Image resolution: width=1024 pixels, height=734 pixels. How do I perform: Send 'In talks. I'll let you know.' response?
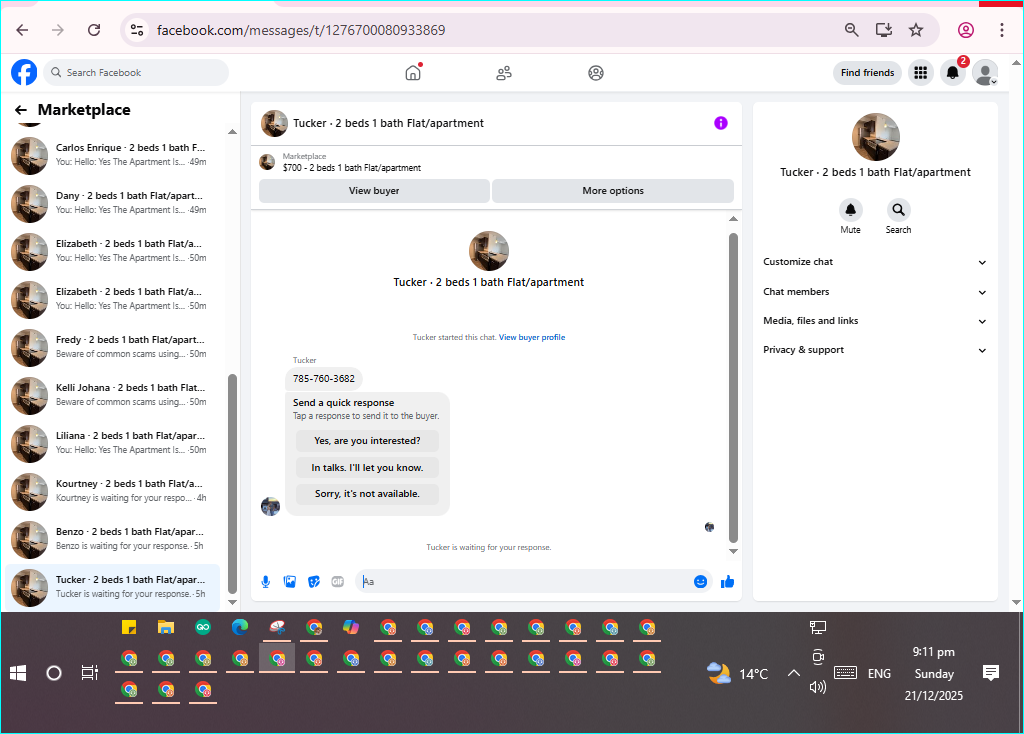coord(367,468)
